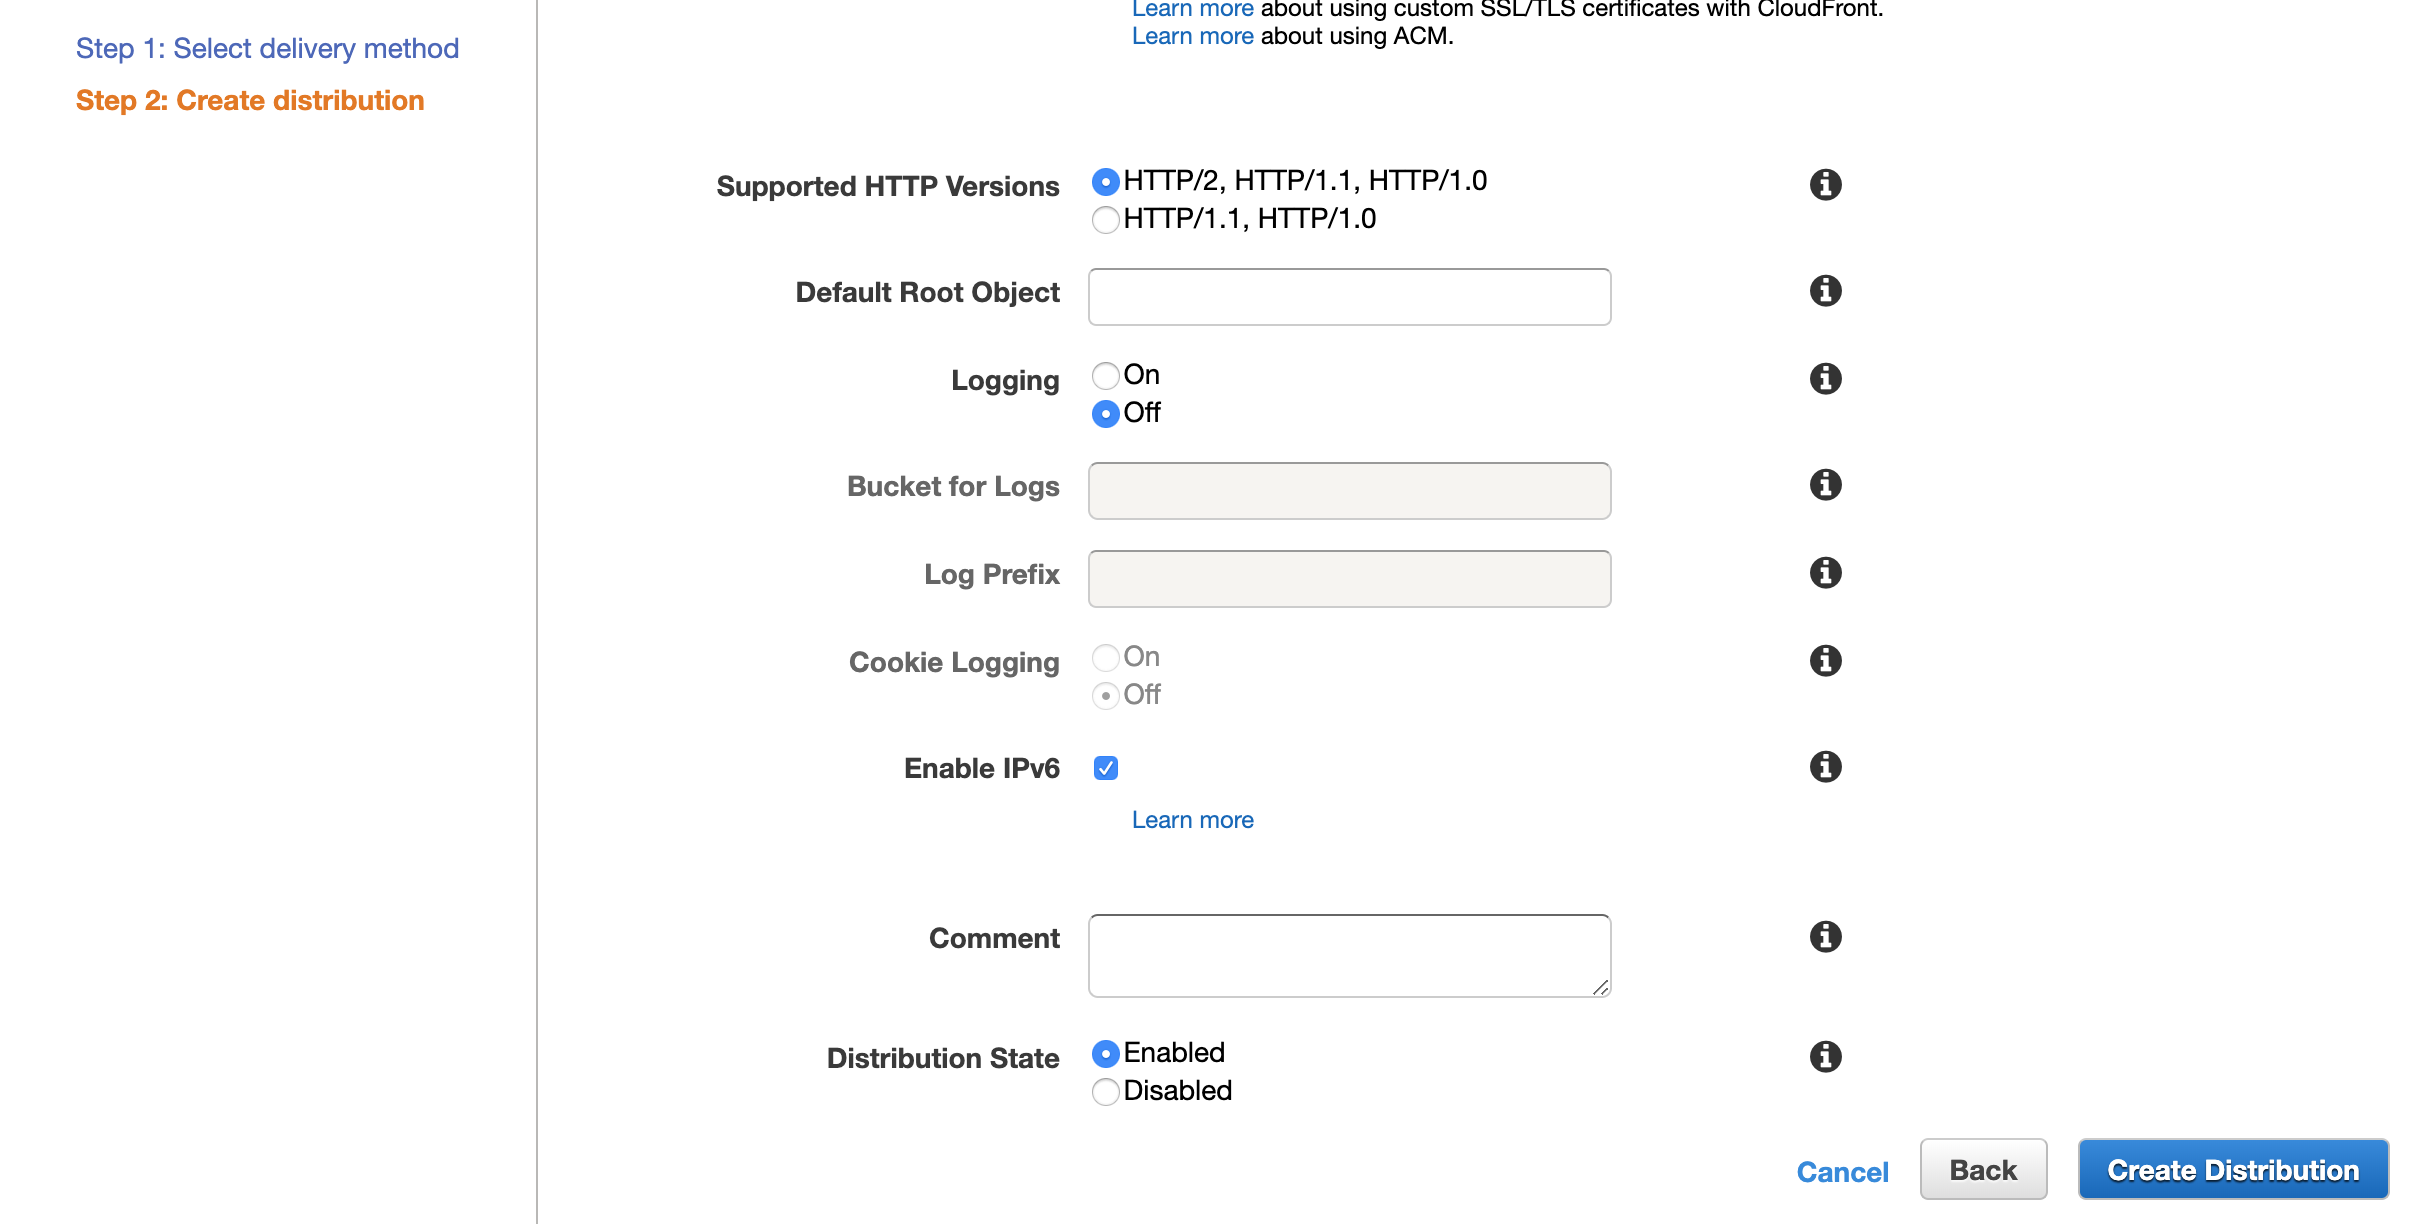This screenshot has width=2422, height=1224.
Task: Click Enable IPv6 info icon
Action: (1825, 767)
